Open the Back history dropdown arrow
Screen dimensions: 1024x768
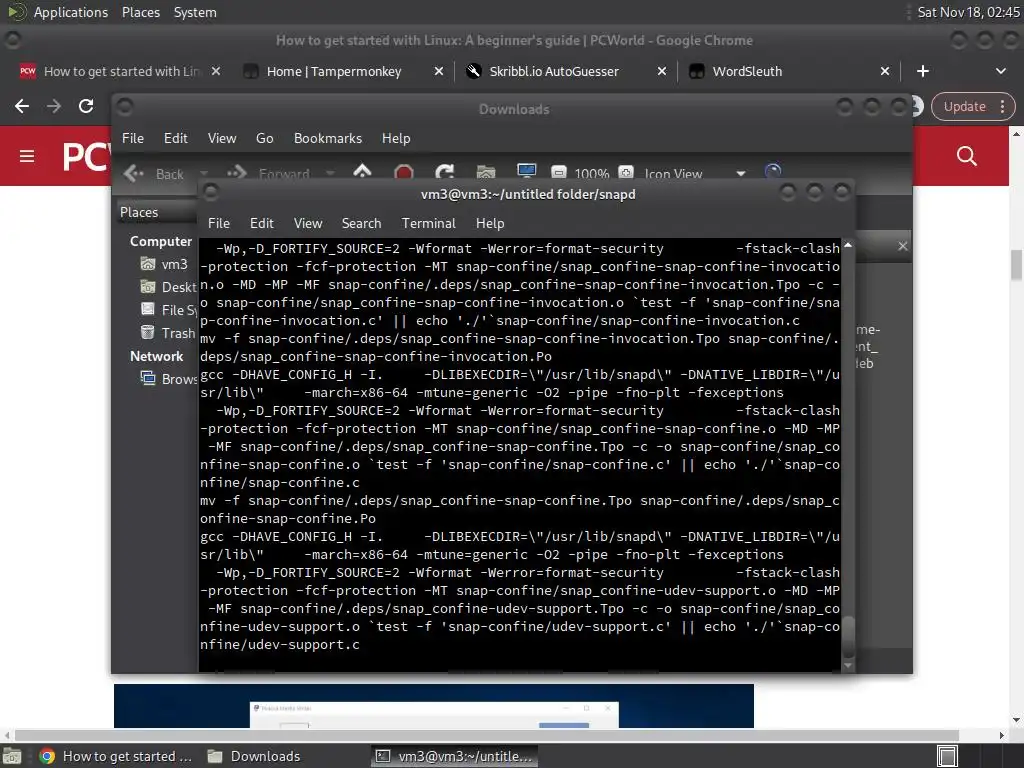coord(204,174)
